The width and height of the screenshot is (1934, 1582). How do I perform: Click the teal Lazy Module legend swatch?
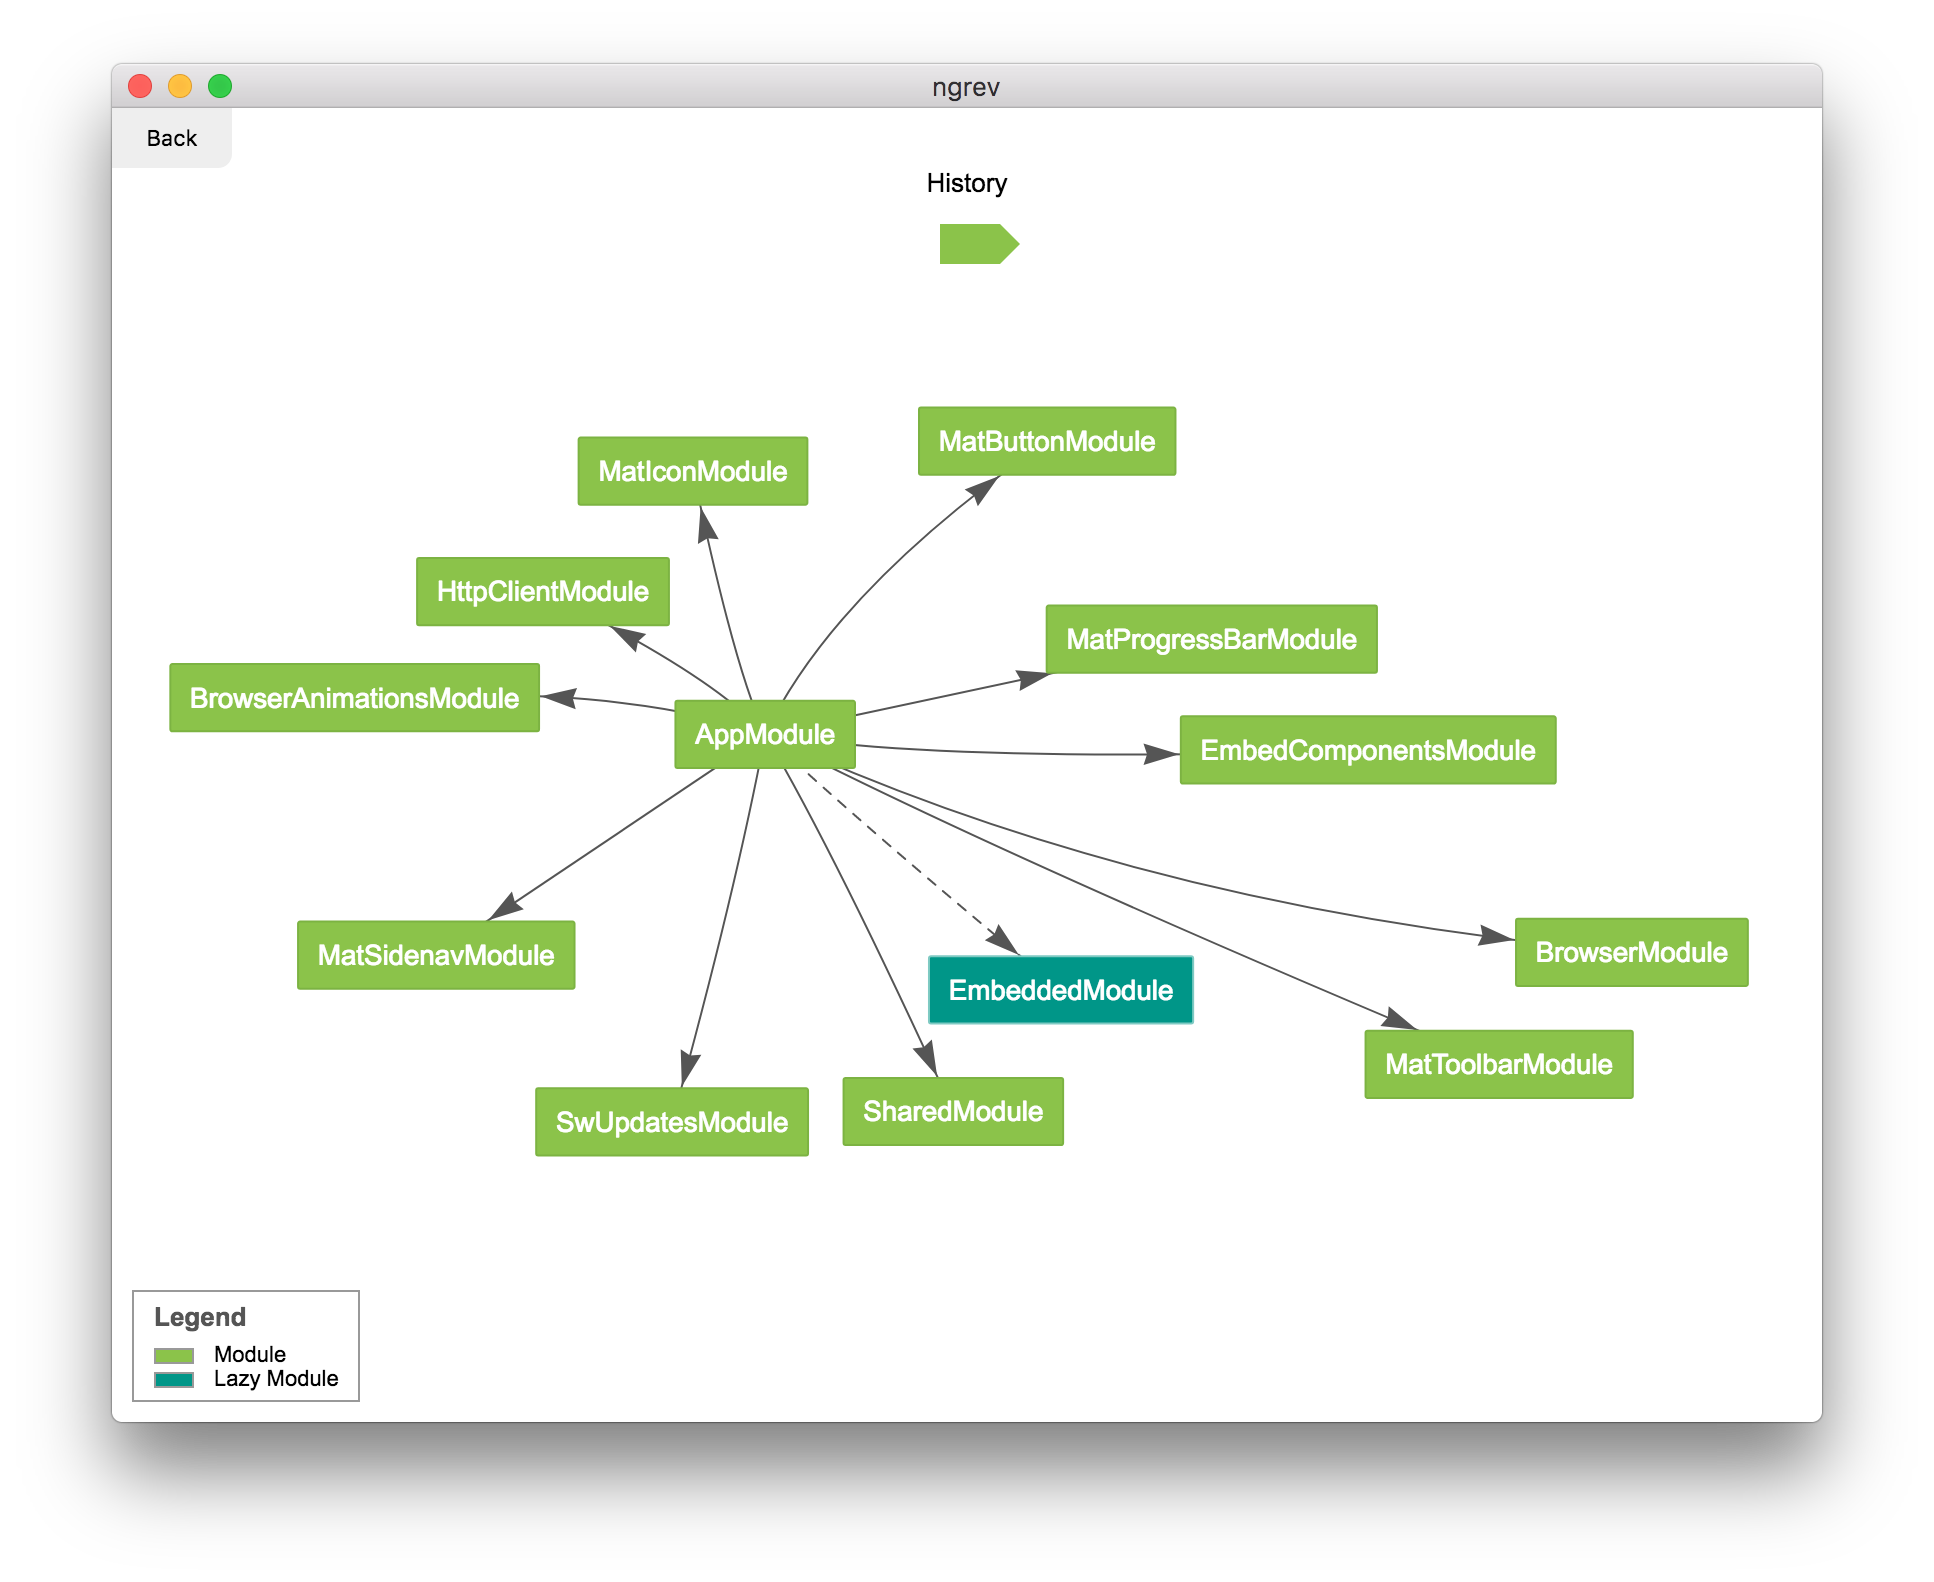click(x=174, y=1379)
